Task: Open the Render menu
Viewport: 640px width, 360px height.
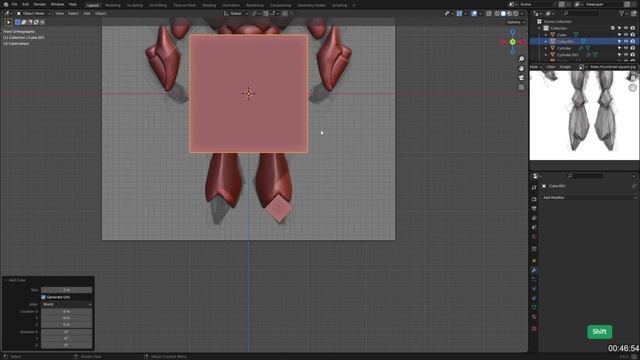Action: [40, 4]
